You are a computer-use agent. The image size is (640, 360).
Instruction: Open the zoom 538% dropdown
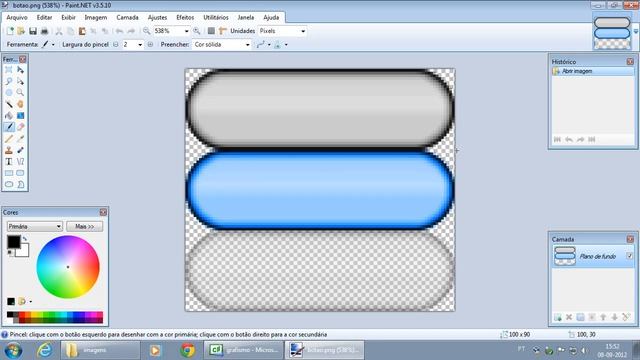(x=187, y=31)
